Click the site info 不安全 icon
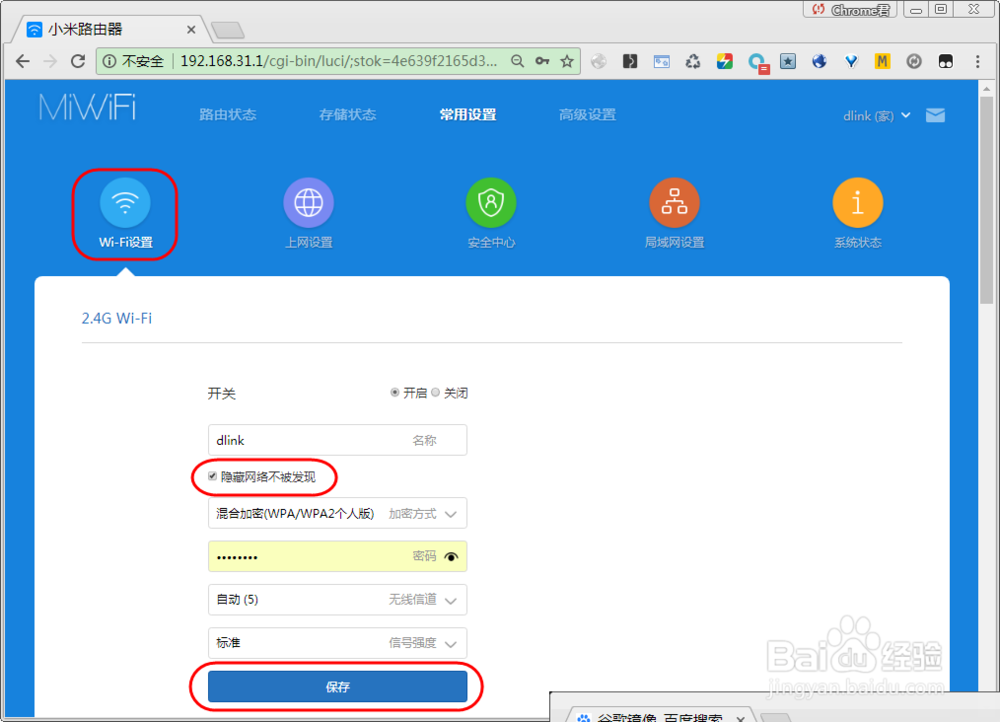Viewport: 1000px width, 722px height. 110,61
